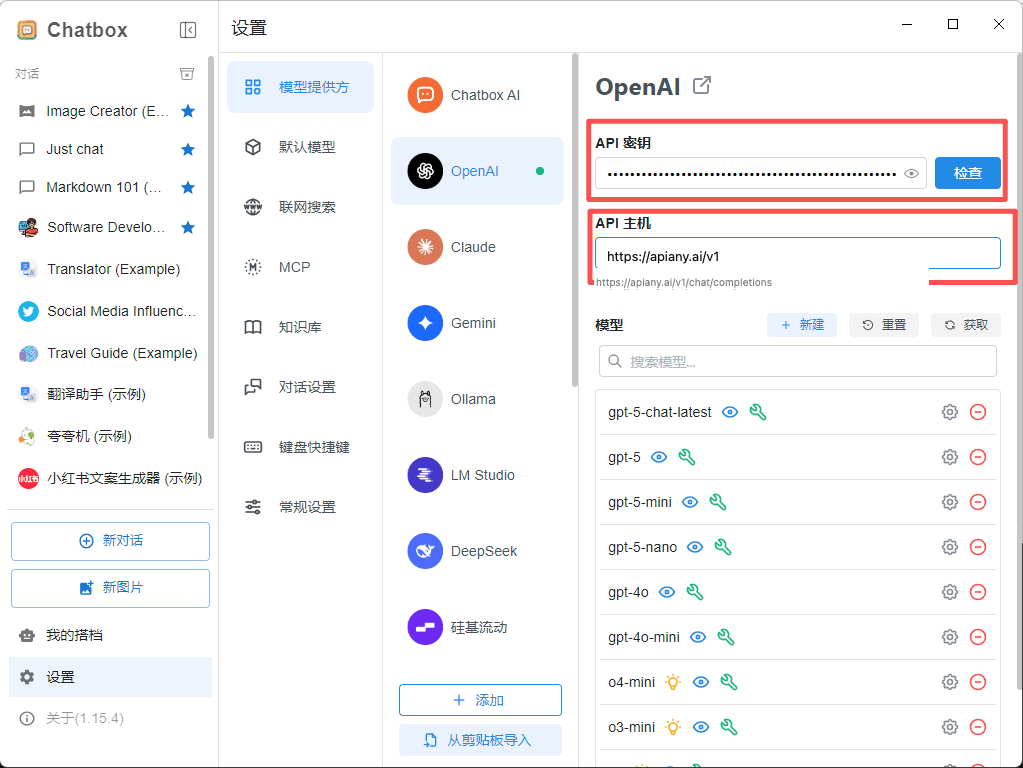The image size is (1023, 768).
Task: Open the OpenAI external link icon
Action: click(x=702, y=85)
